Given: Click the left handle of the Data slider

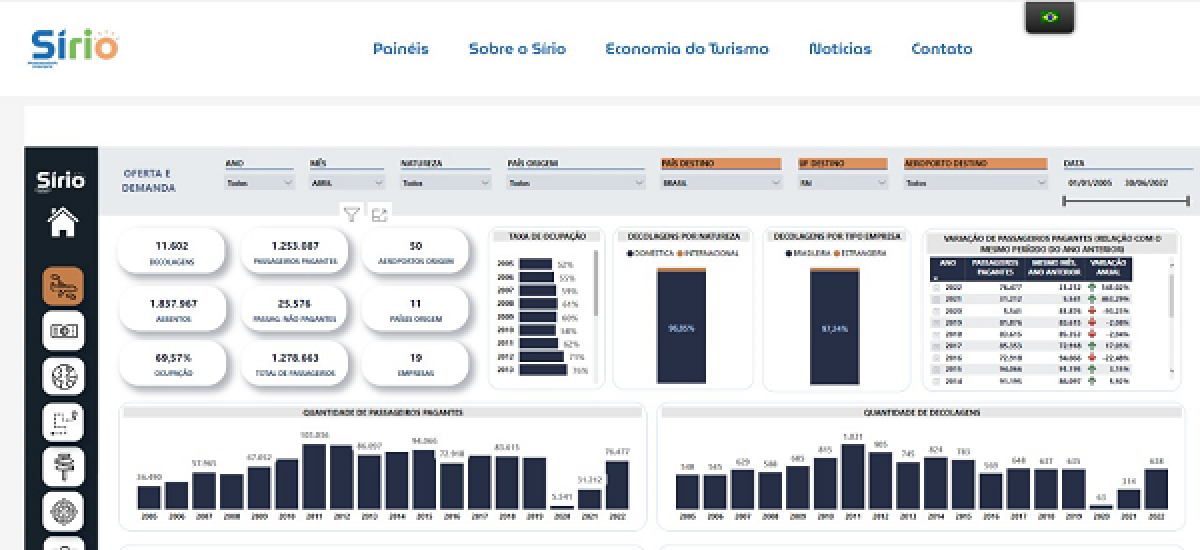Looking at the screenshot, I should (x=1064, y=201).
